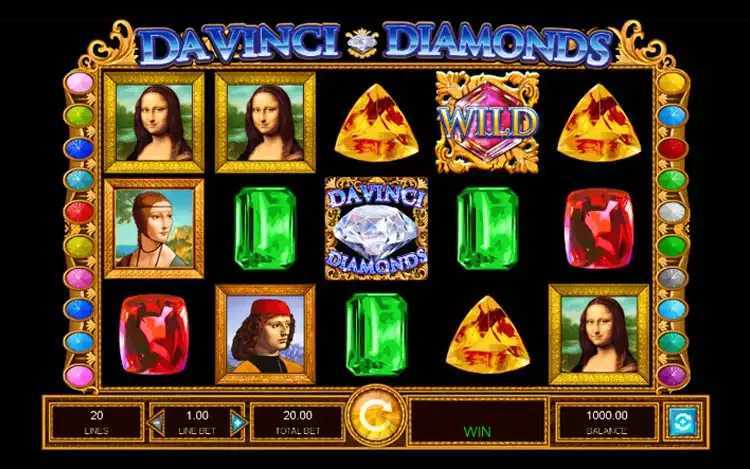Click the Da Vinci Diamonds center symbol
Viewport: 750px width, 469px height.
[x=376, y=228]
